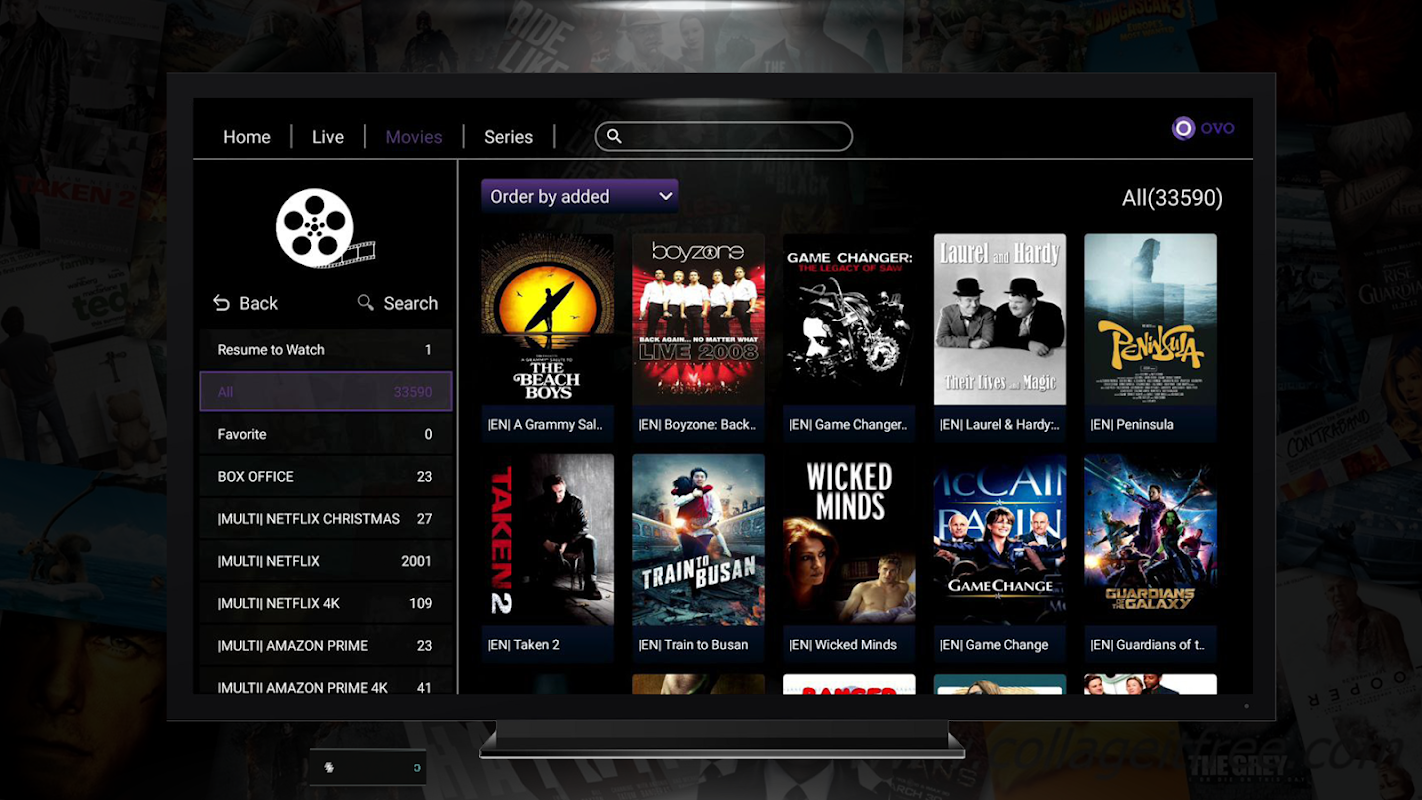Select the All 33590 category
The width and height of the screenshot is (1422, 800).
(x=326, y=392)
